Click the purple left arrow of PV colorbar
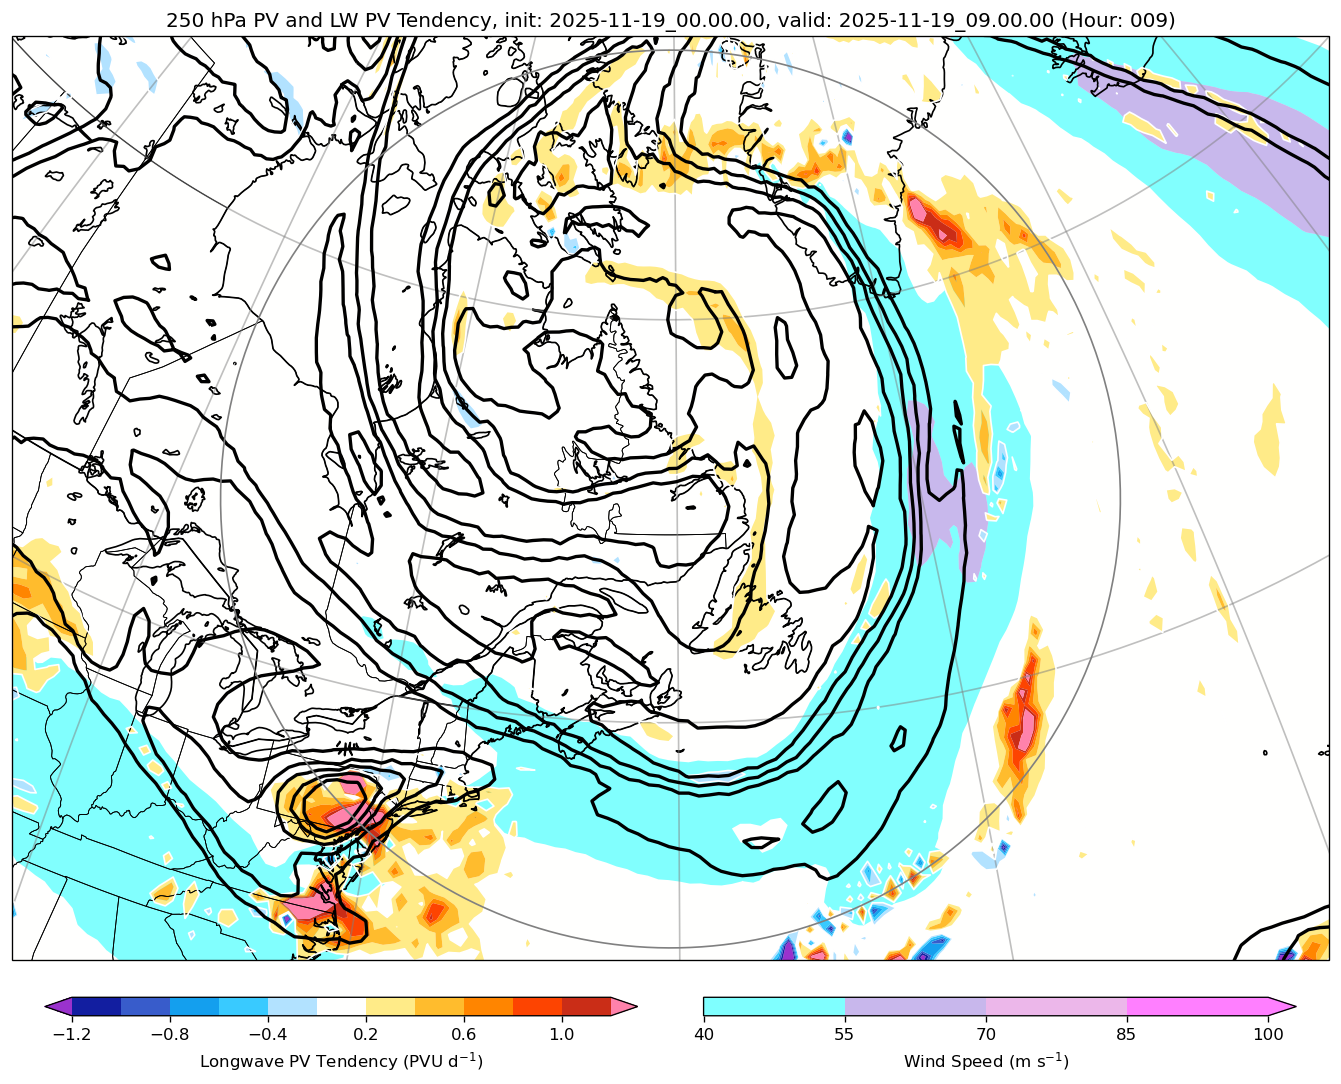 (x=58, y=1006)
